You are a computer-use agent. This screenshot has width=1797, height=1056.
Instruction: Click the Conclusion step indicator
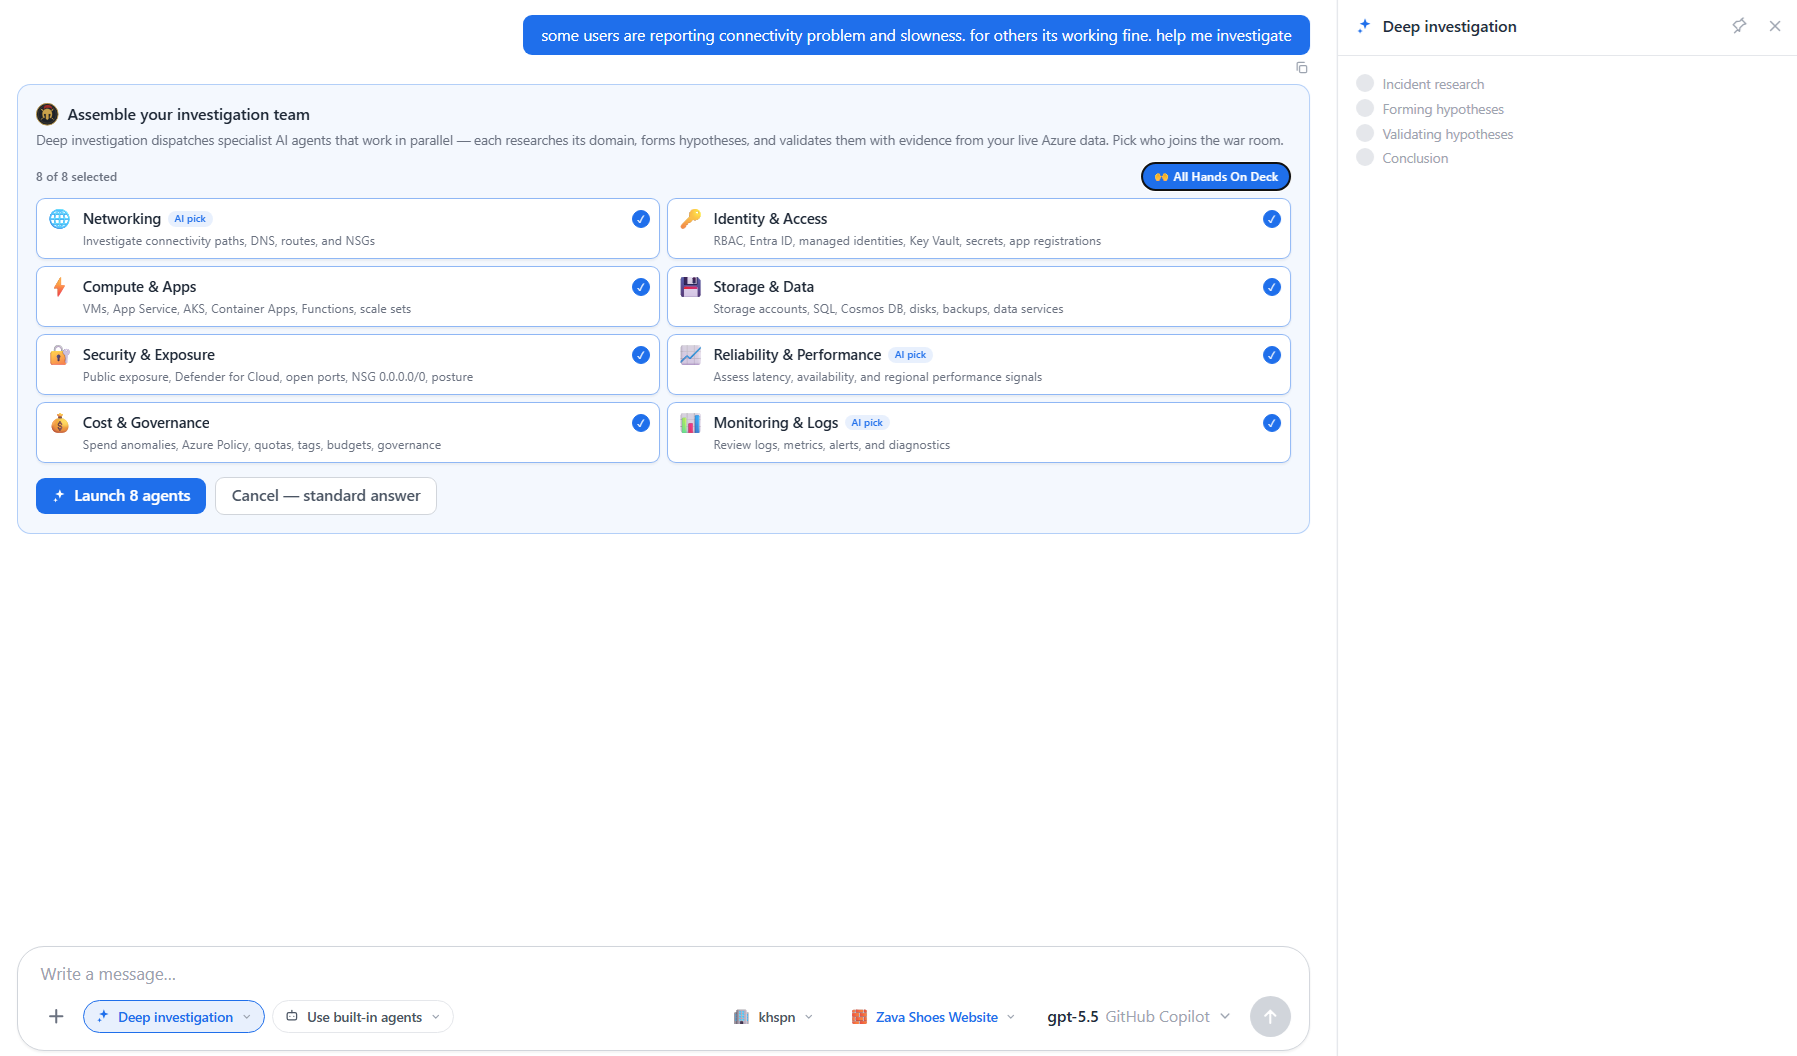tap(1365, 157)
